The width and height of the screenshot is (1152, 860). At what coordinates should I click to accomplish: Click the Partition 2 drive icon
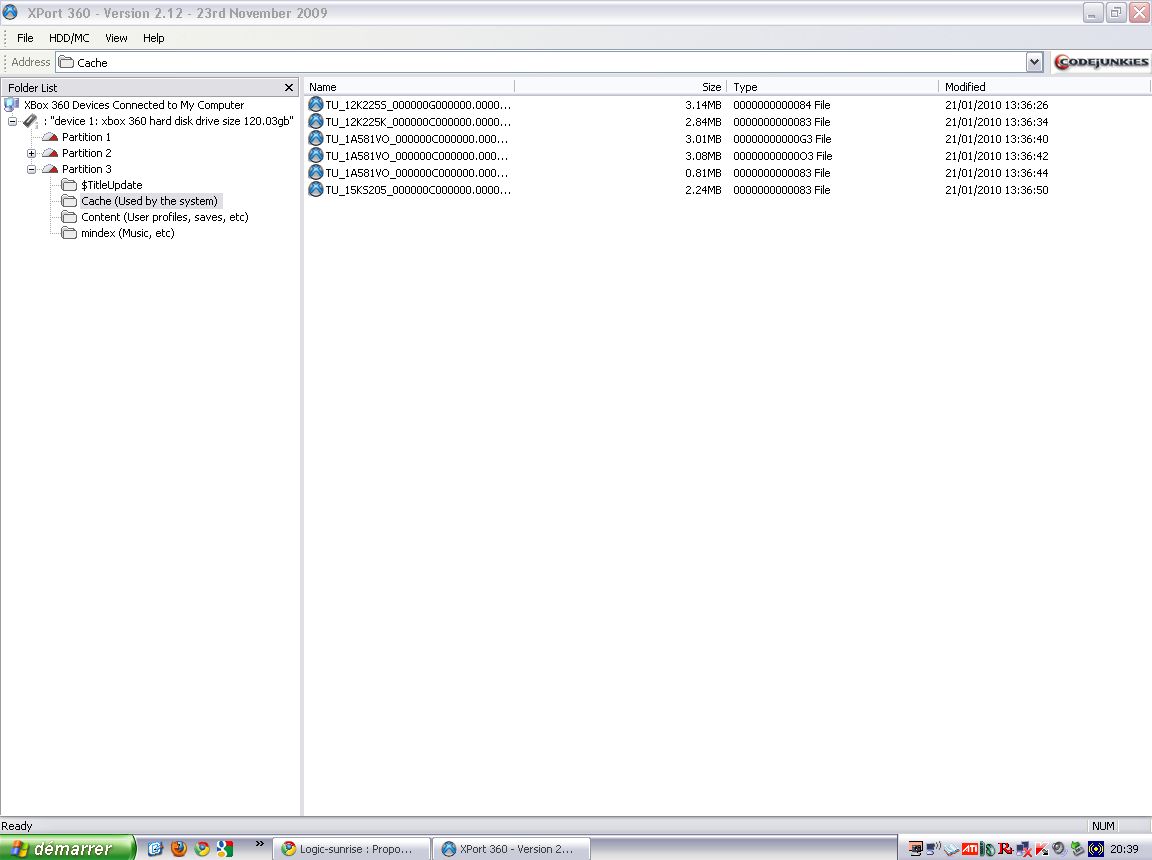pos(50,153)
